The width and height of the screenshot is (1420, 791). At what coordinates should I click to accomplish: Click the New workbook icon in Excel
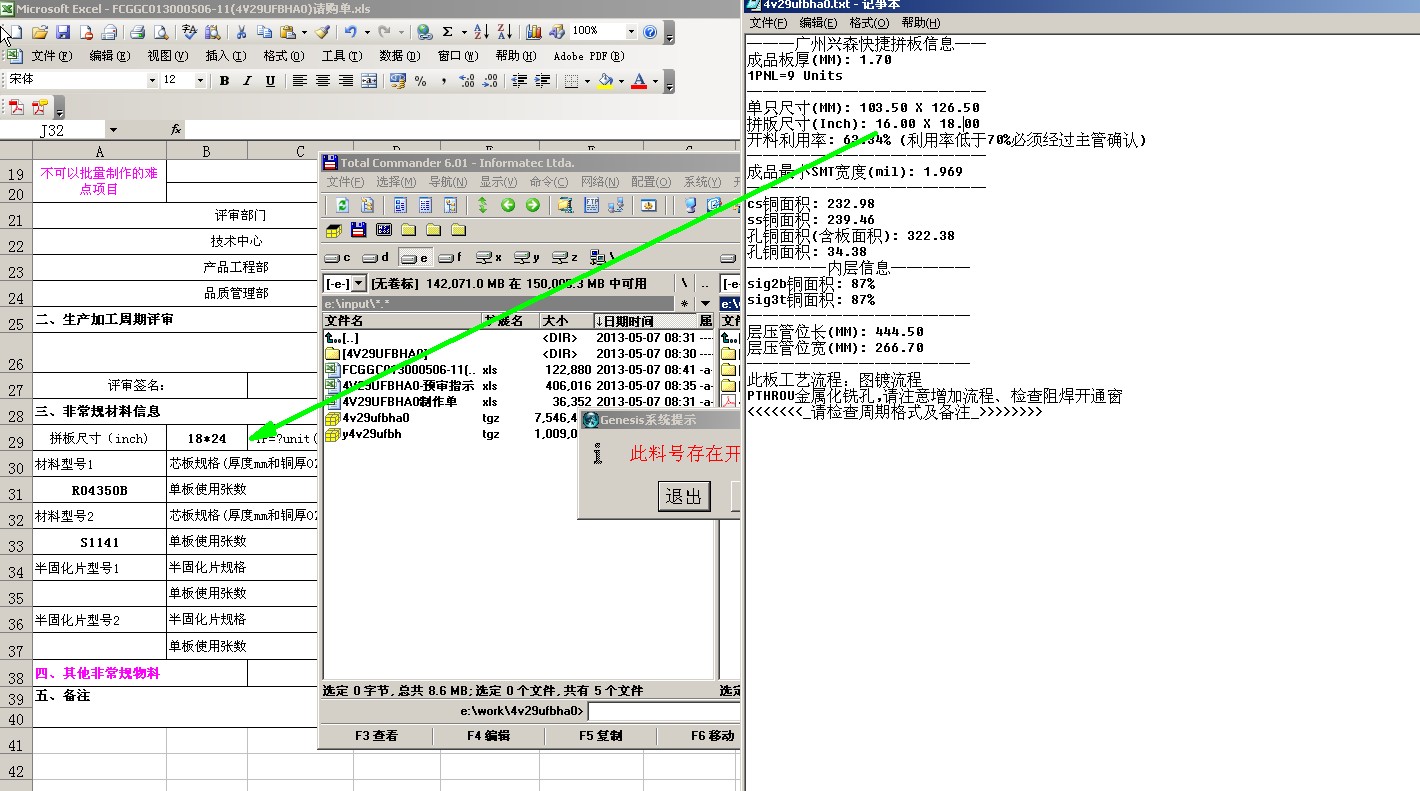(x=15, y=32)
